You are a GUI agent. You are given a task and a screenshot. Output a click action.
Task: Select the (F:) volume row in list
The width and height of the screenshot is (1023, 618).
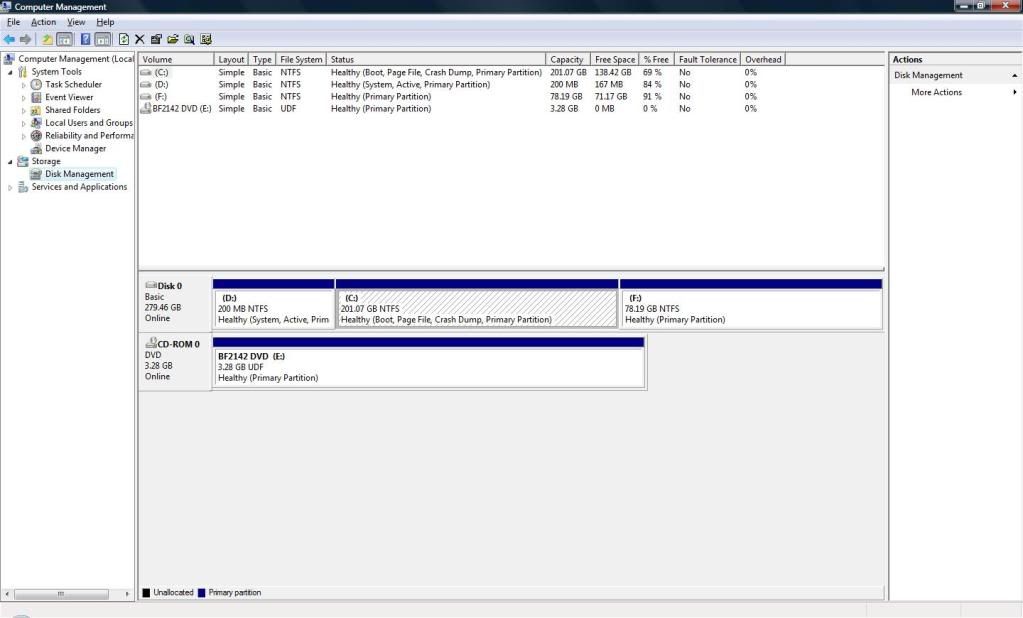[161, 97]
